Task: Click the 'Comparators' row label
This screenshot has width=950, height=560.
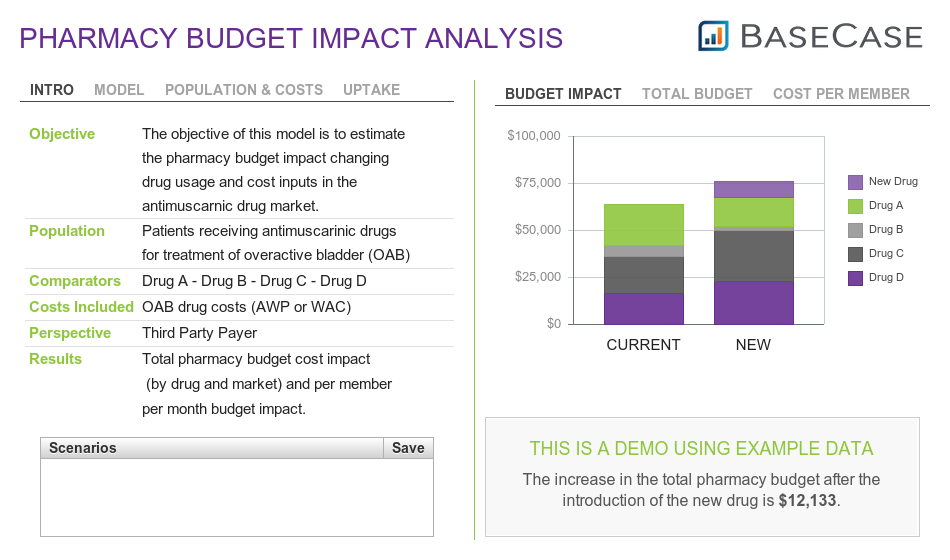Action: coord(75,281)
